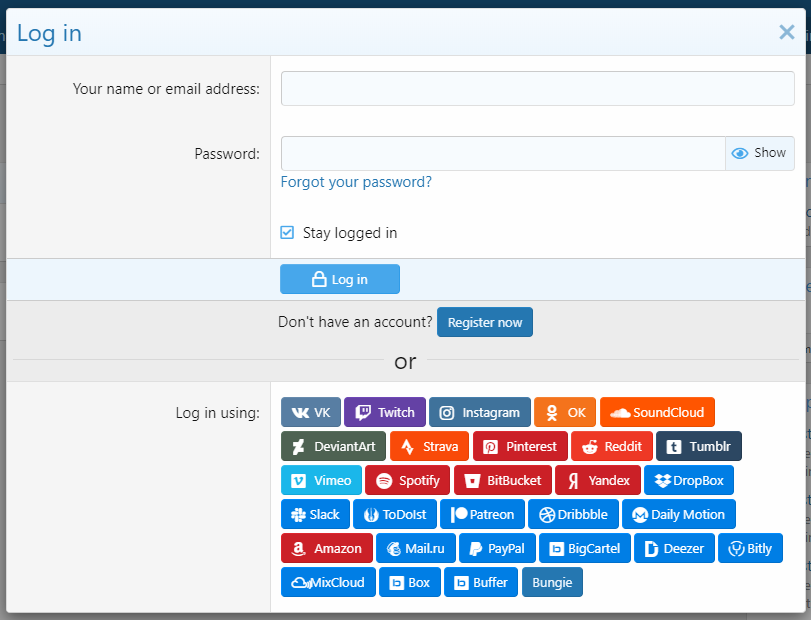This screenshot has height=620, width=811.
Task: Select Mail.ru login
Action: click(x=416, y=548)
